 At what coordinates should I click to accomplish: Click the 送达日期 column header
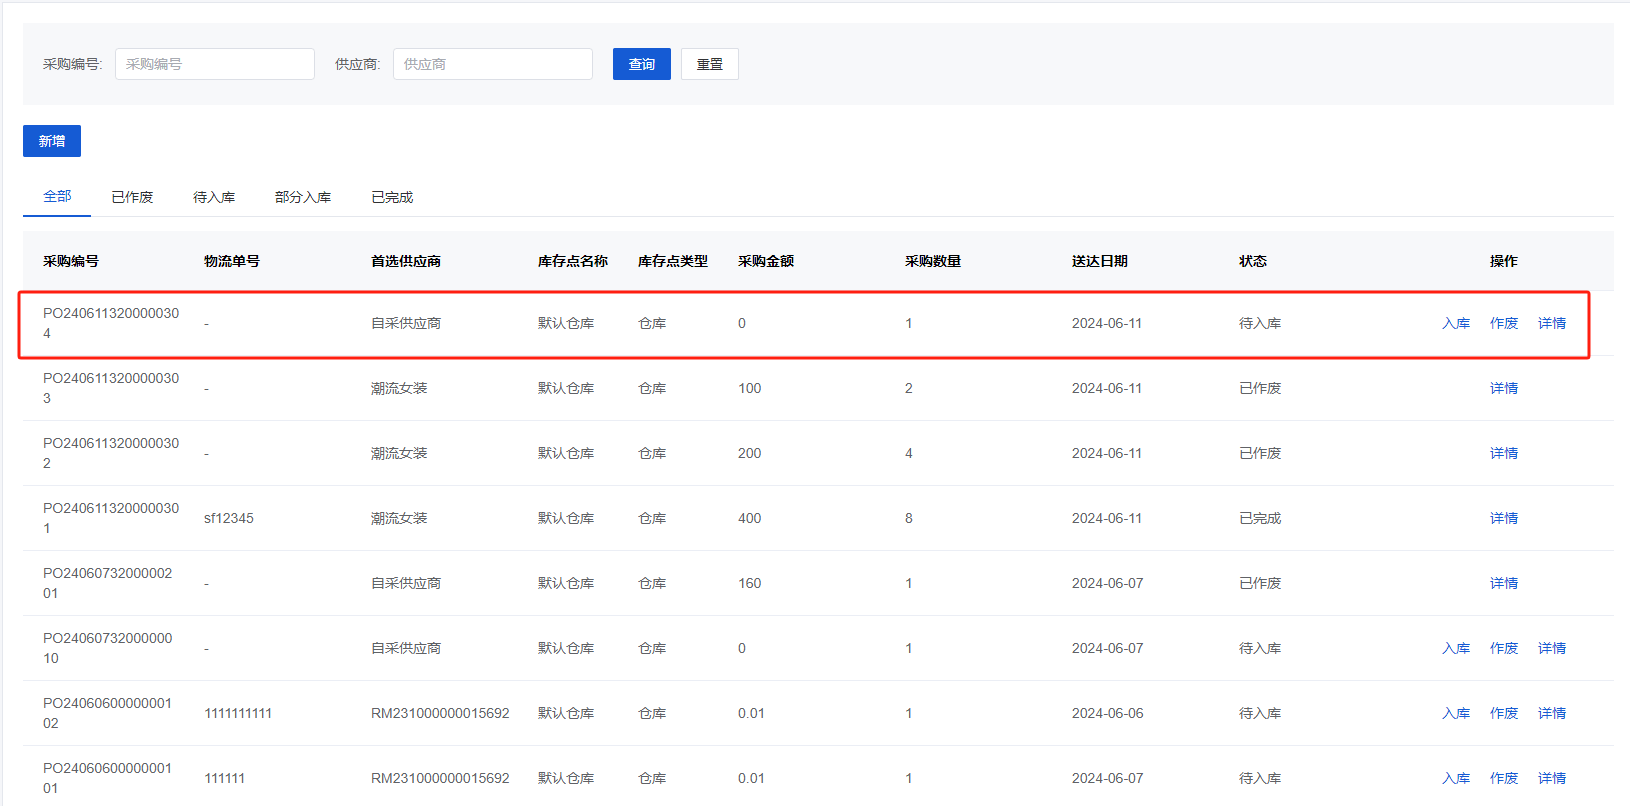coord(1100,261)
